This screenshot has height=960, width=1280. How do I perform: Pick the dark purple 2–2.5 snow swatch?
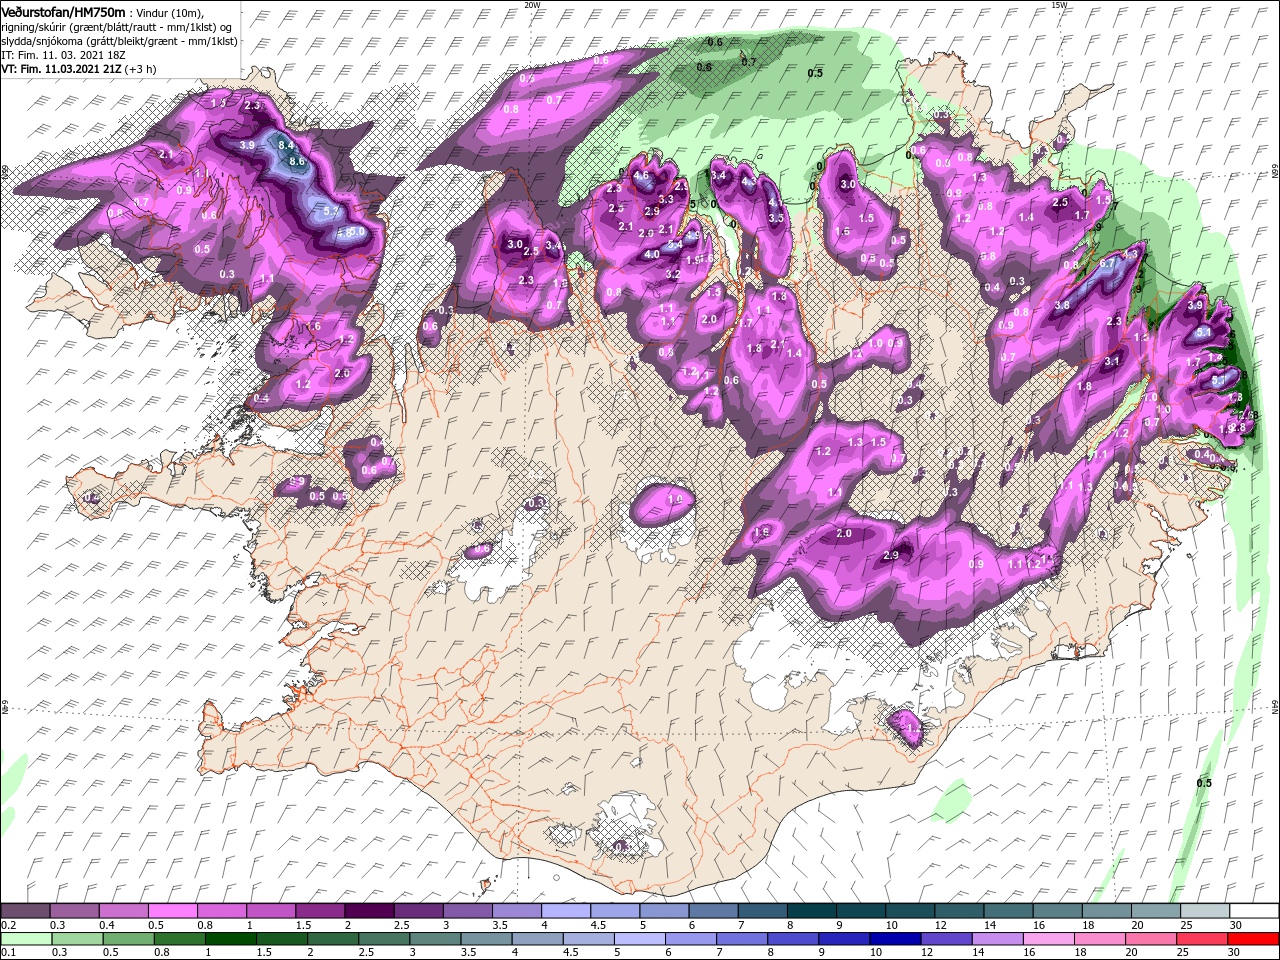370,911
